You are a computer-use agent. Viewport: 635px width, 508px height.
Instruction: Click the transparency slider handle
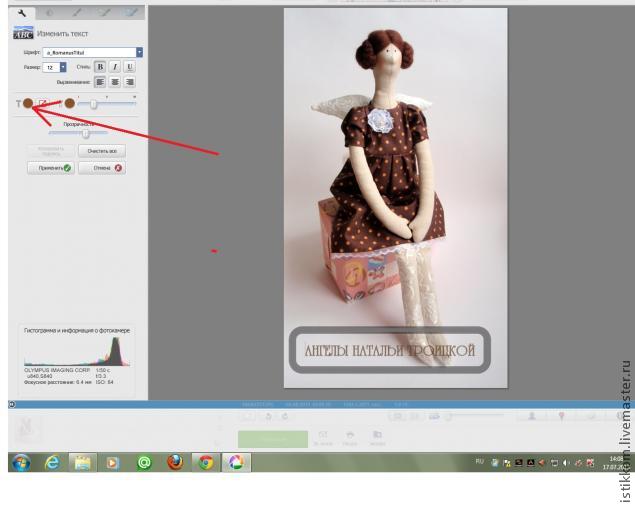(x=85, y=133)
